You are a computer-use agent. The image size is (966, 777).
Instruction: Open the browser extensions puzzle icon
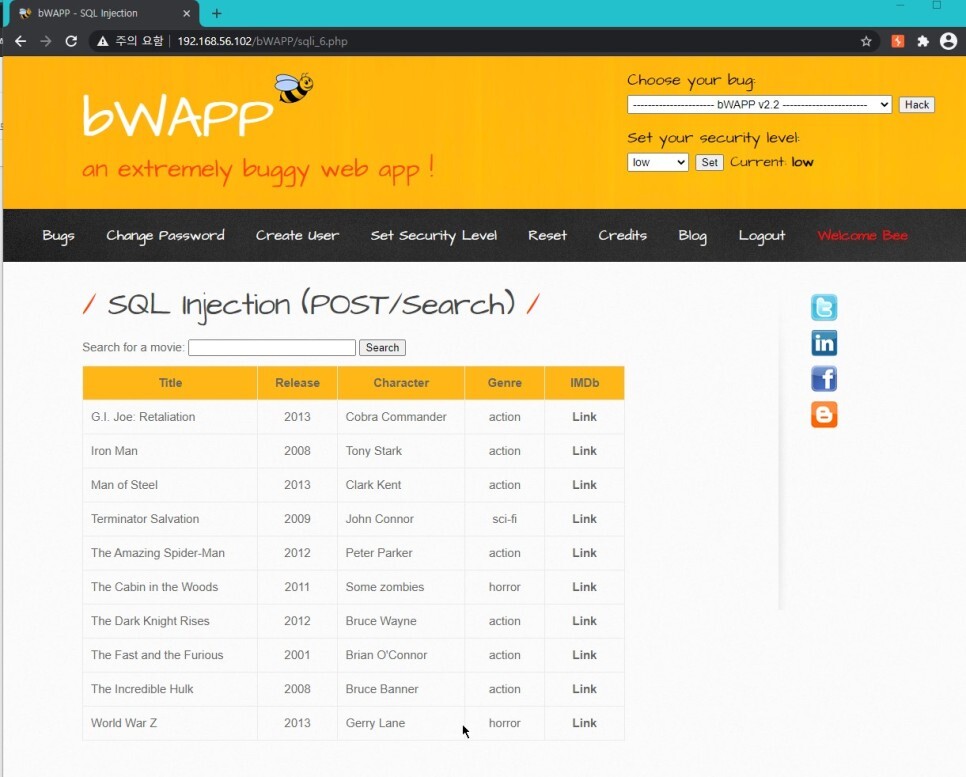923,41
